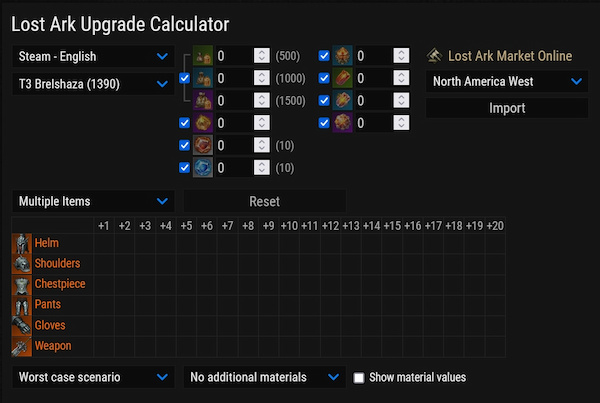Click the Helm armor icon
This screenshot has width=600, height=403.
(x=22, y=243)
